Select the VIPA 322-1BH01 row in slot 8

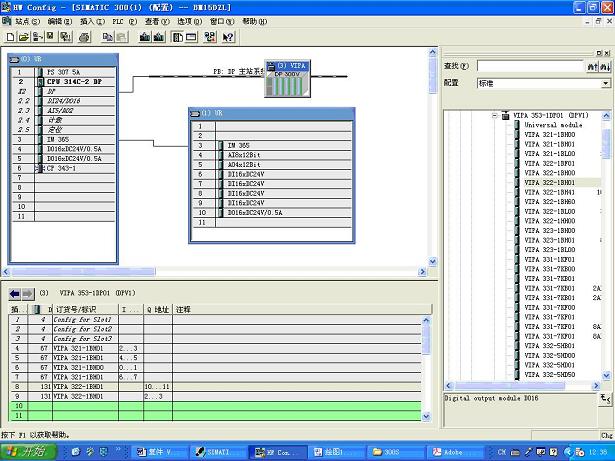click(x=215, y=387)
